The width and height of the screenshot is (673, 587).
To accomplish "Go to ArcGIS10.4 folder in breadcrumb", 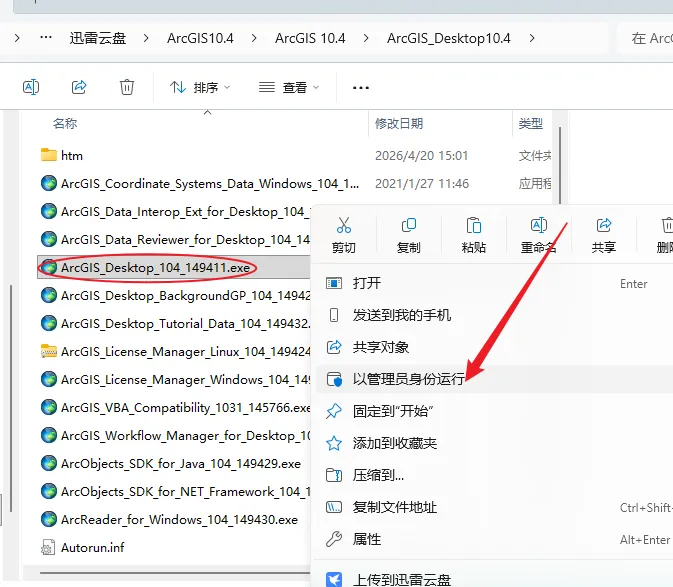I will pos(200,38).
